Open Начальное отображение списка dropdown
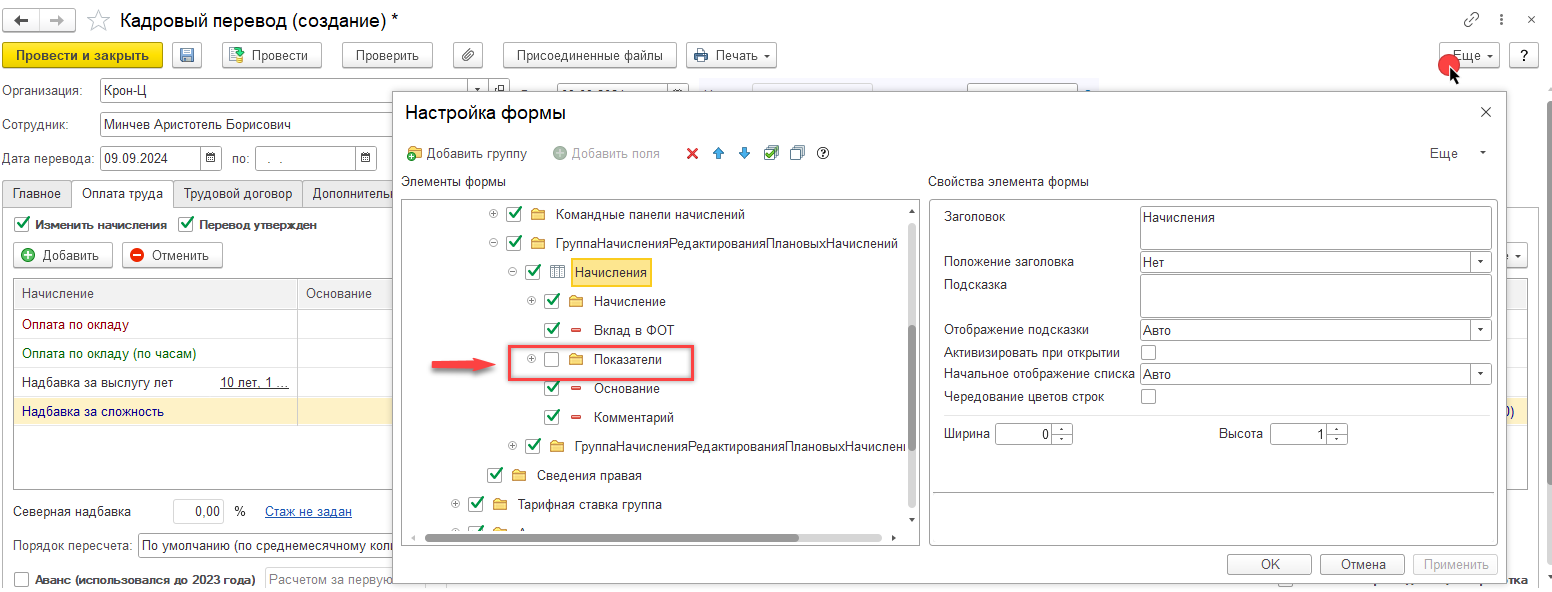1552x592 pixels. pyautogui.click(x=1480, y=374)
